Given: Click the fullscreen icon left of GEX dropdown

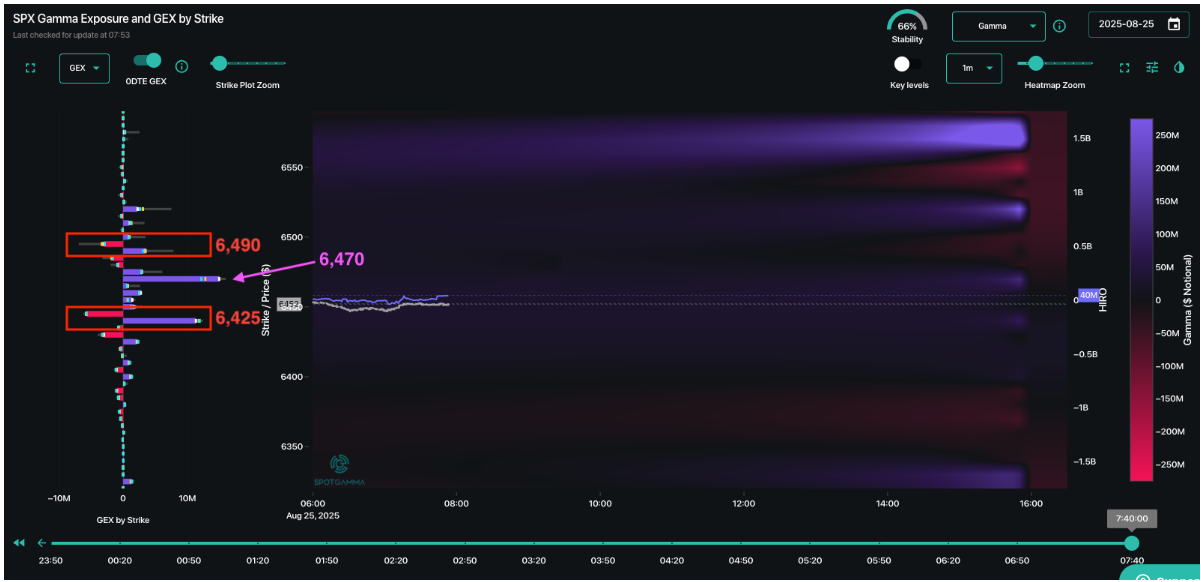Looking at the screenshot, I should pyautogui.click(x=30, y=68).
